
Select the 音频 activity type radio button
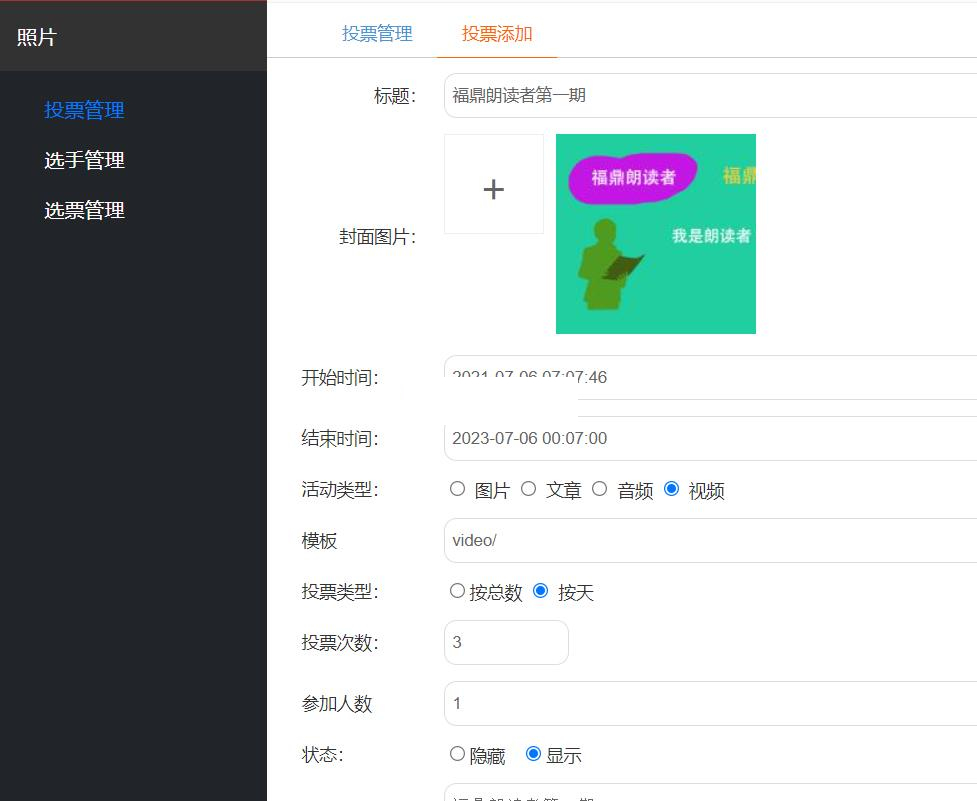click(x=599, y=489)
